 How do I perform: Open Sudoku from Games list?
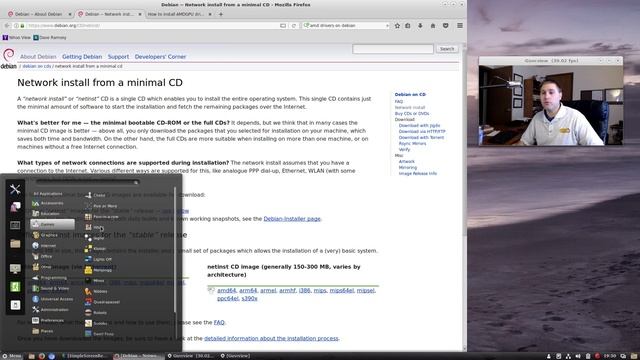pos(96,323)
